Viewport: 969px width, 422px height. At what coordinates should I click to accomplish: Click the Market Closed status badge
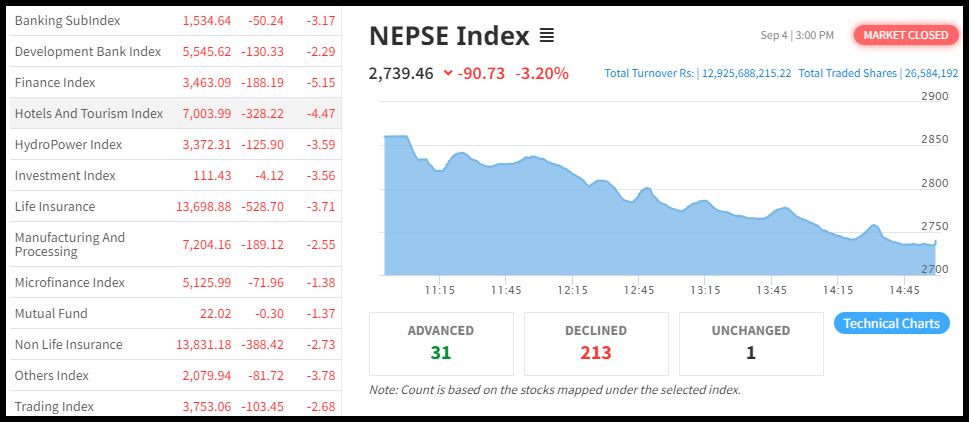(x=905, y=35)
